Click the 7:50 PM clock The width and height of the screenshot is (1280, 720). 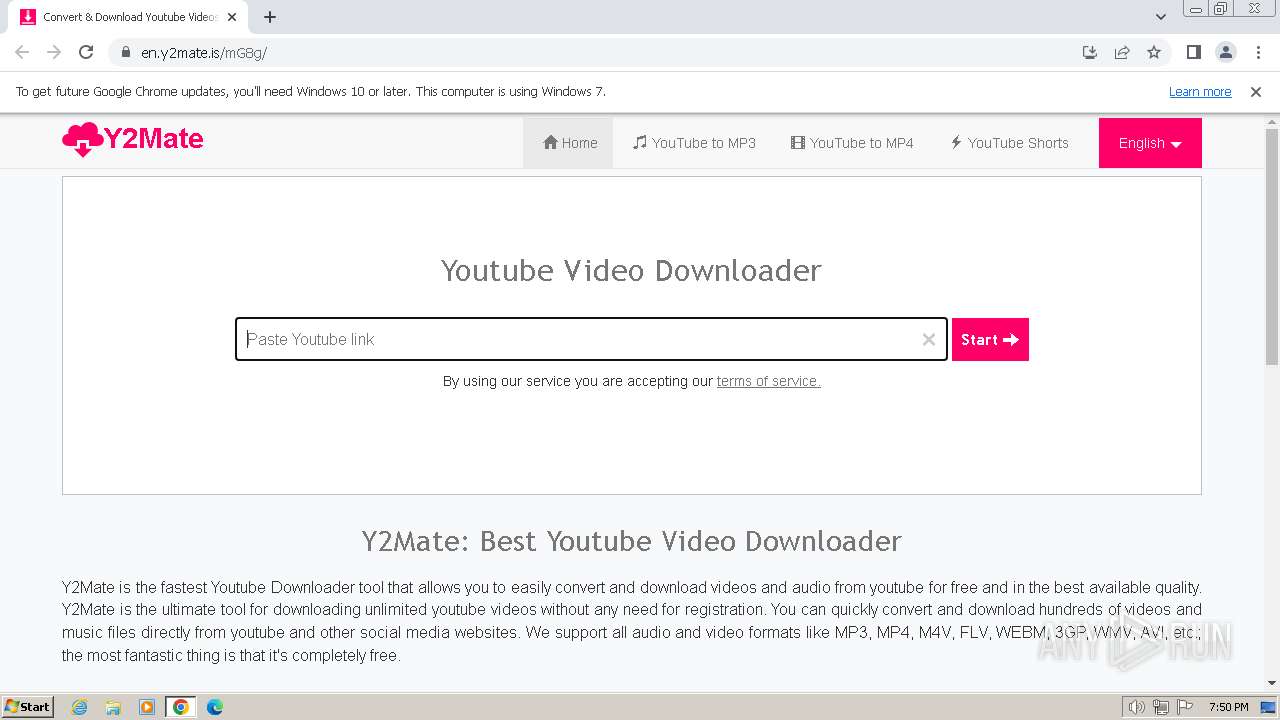point(1229,707)
